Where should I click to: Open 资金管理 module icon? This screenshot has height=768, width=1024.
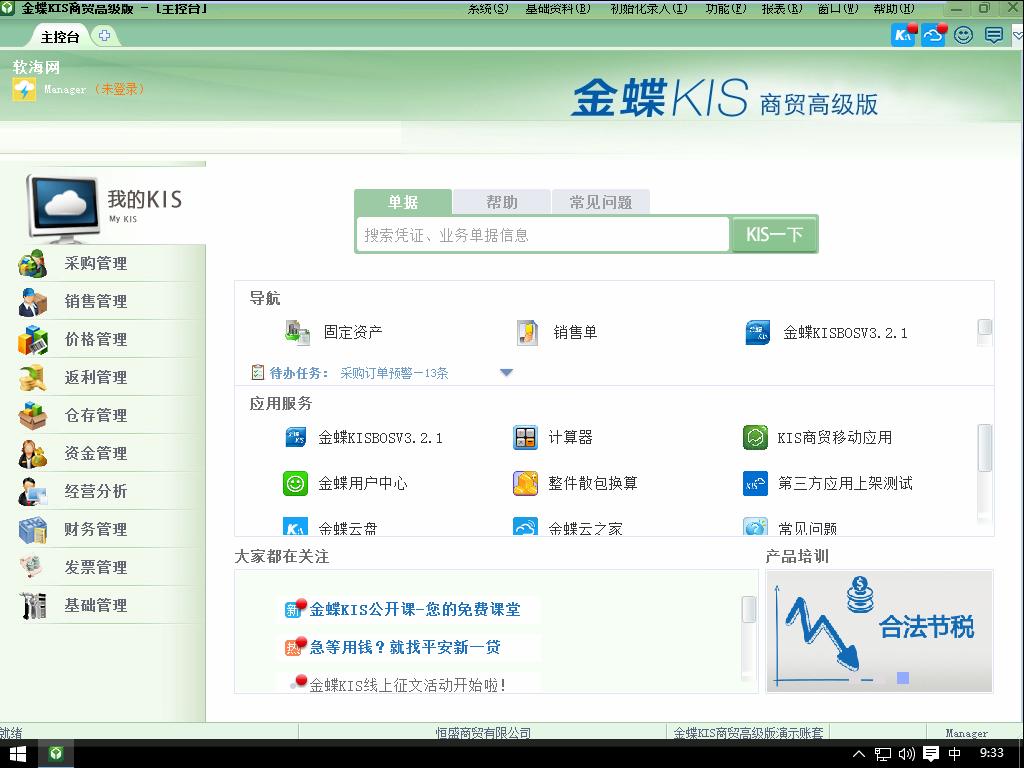pos(33,453)
